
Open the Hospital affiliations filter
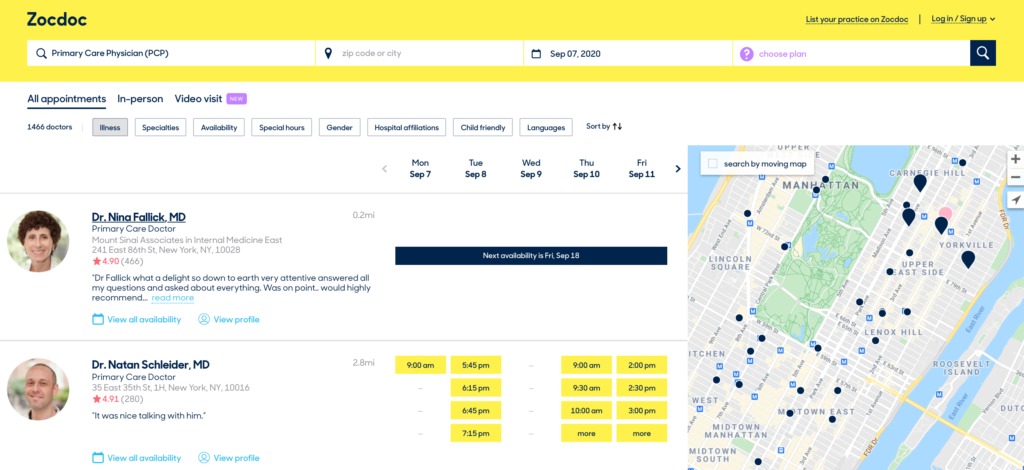point(407,127)
